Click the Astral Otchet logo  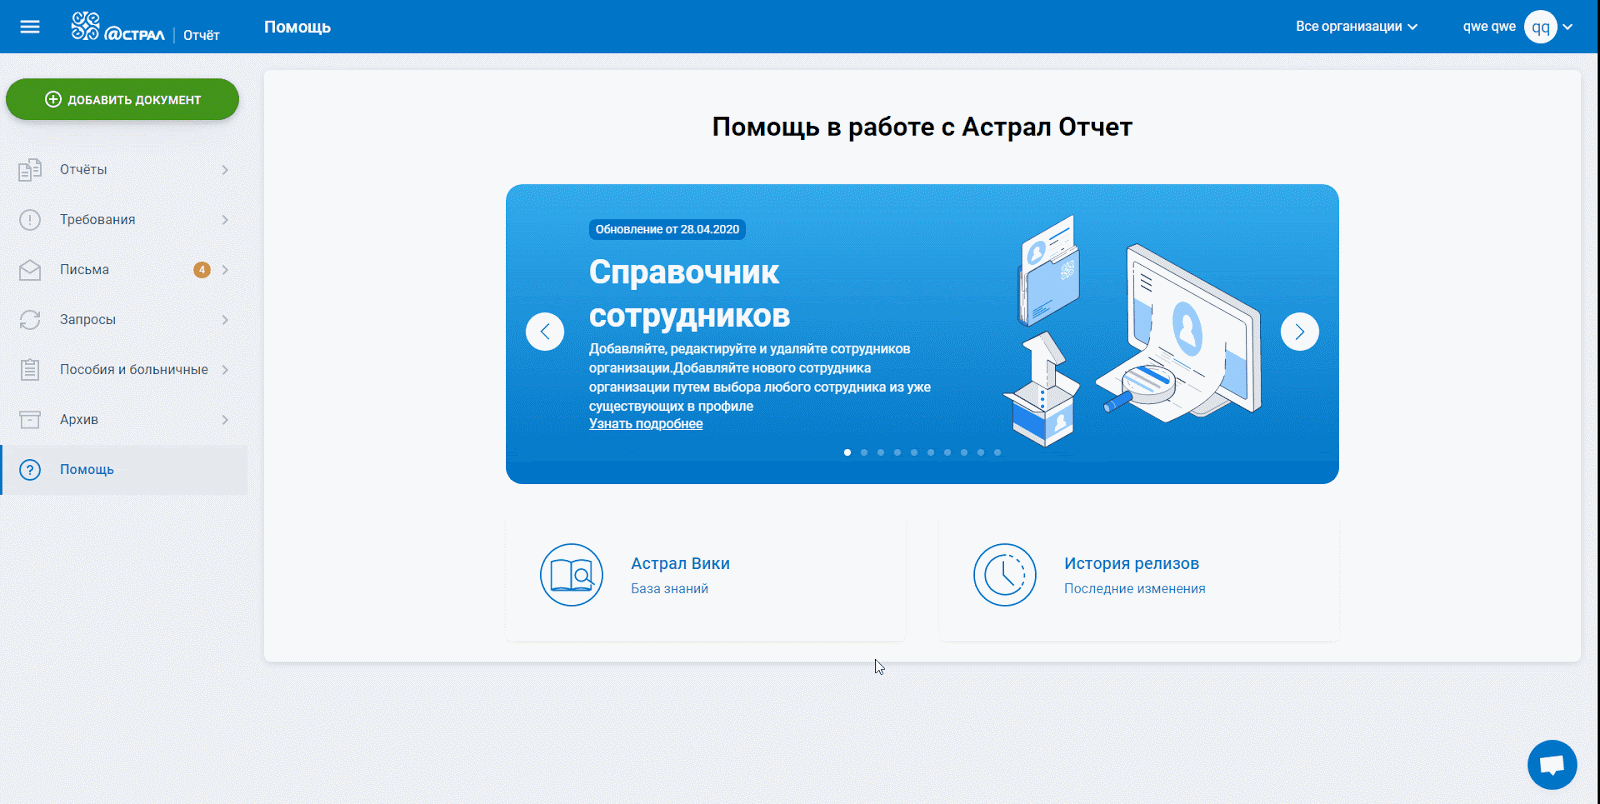pos(146,27)
